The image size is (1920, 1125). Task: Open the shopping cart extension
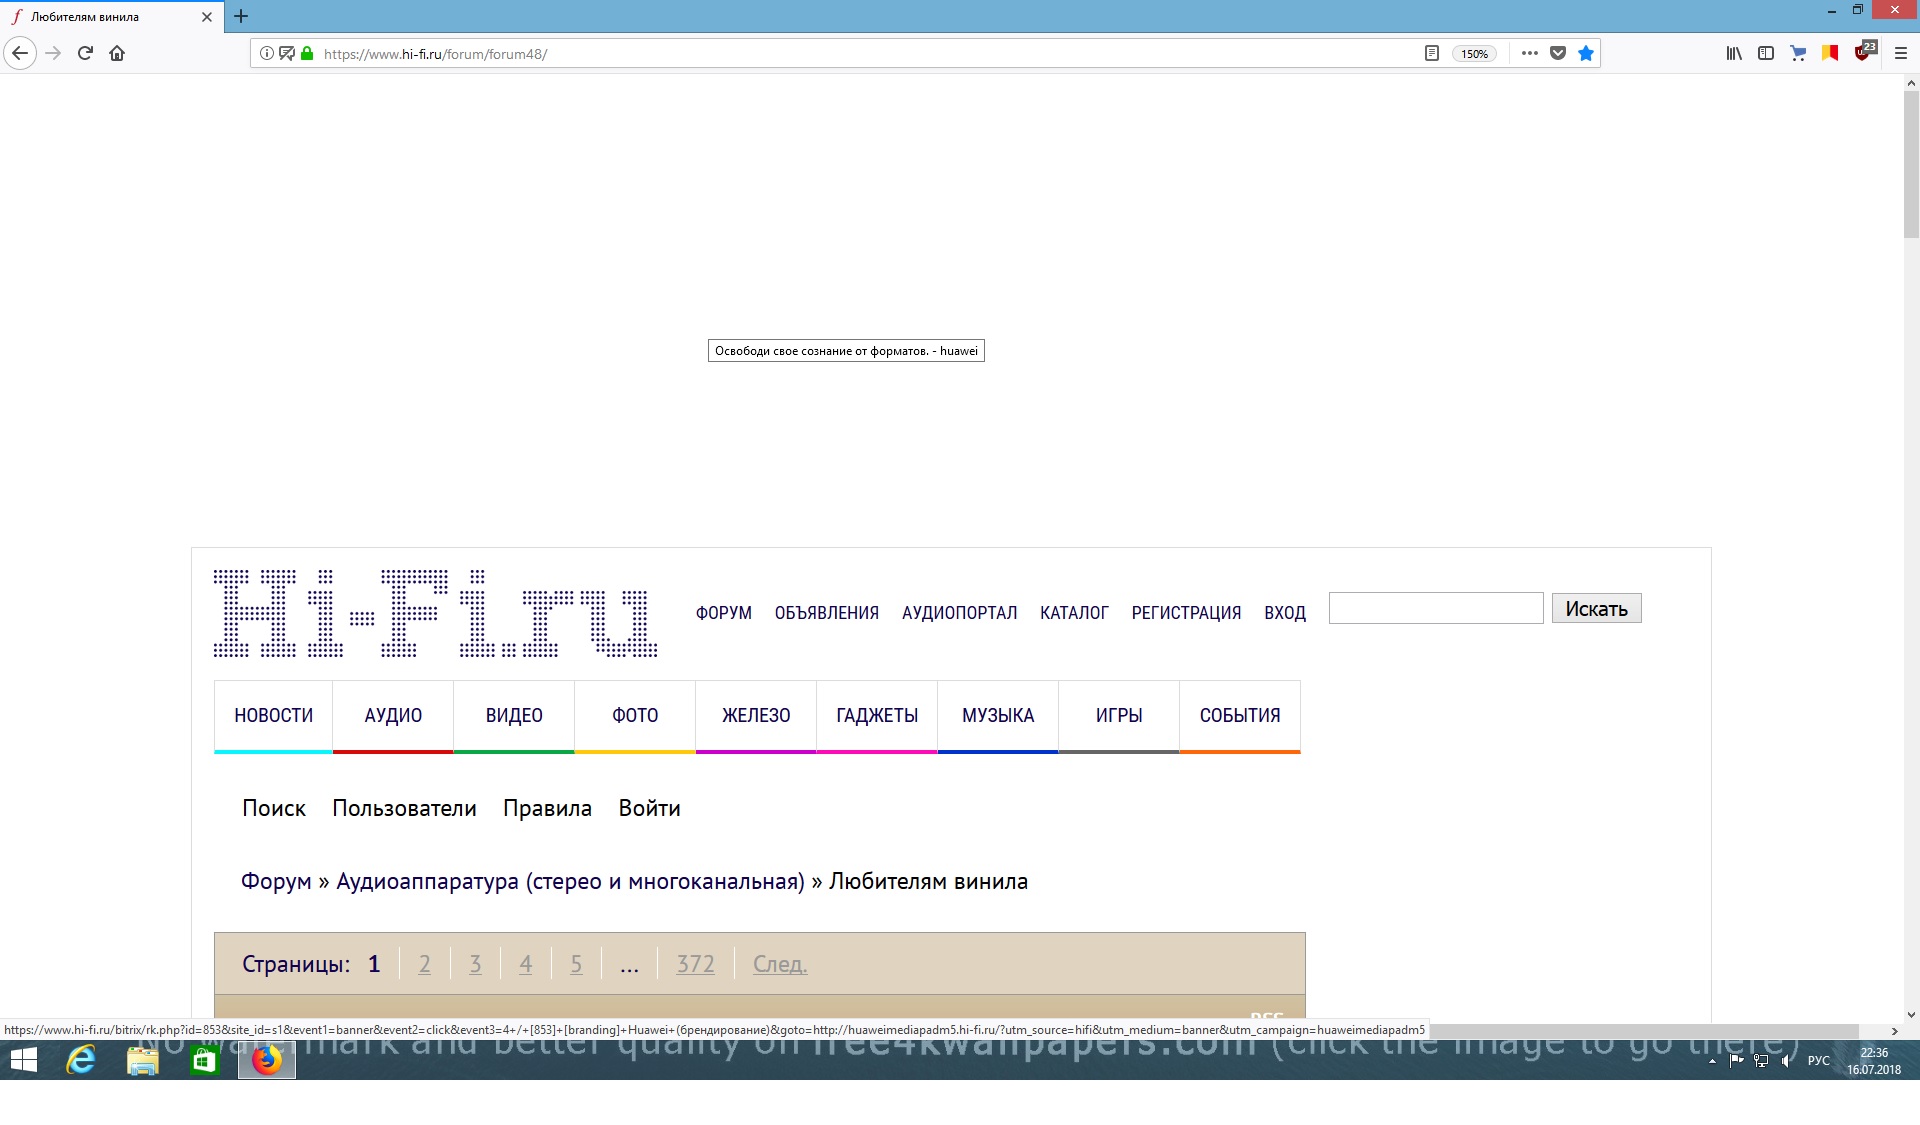pyautogui.click(x=1798, y=53)
